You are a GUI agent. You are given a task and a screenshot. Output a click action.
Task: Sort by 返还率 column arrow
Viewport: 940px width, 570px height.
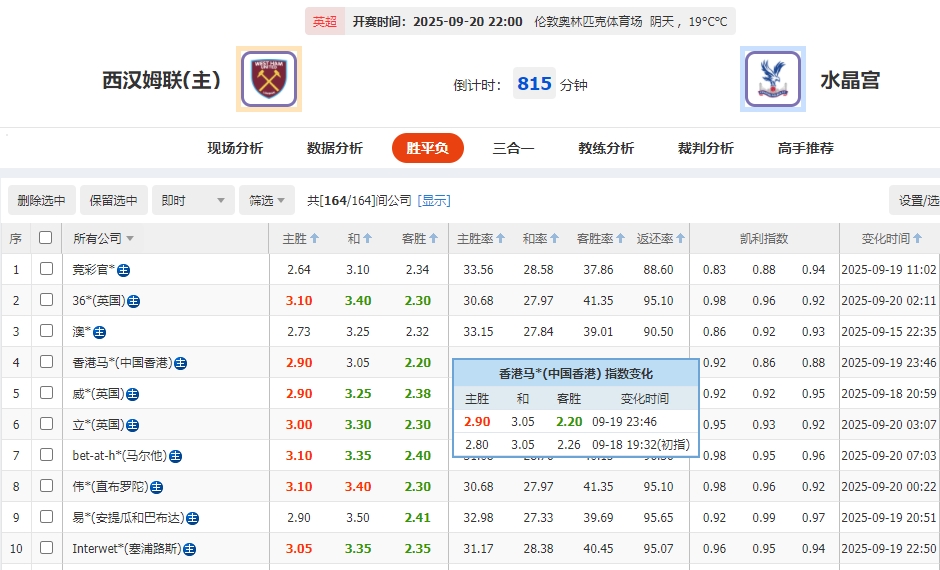(680, 239)
